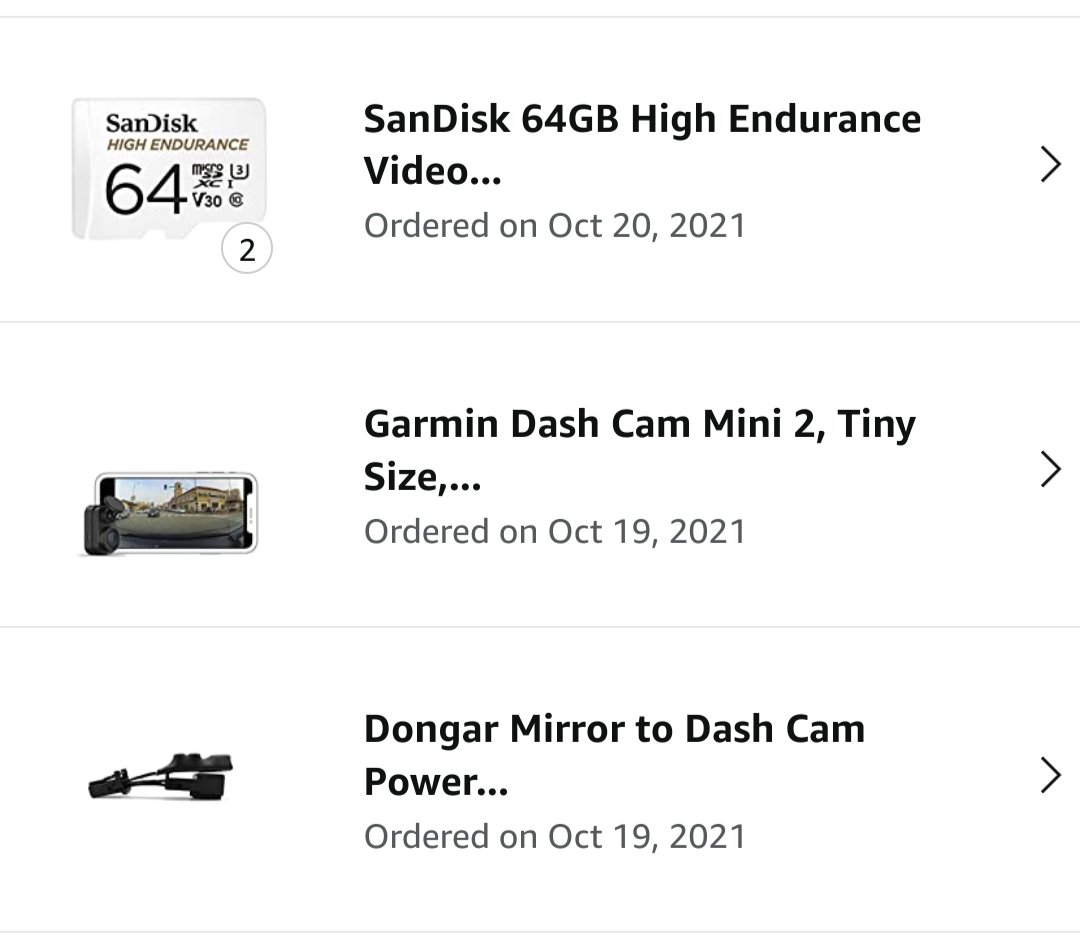Click the V30 speed class mark
1080x951 pixels.
[207, 200]
